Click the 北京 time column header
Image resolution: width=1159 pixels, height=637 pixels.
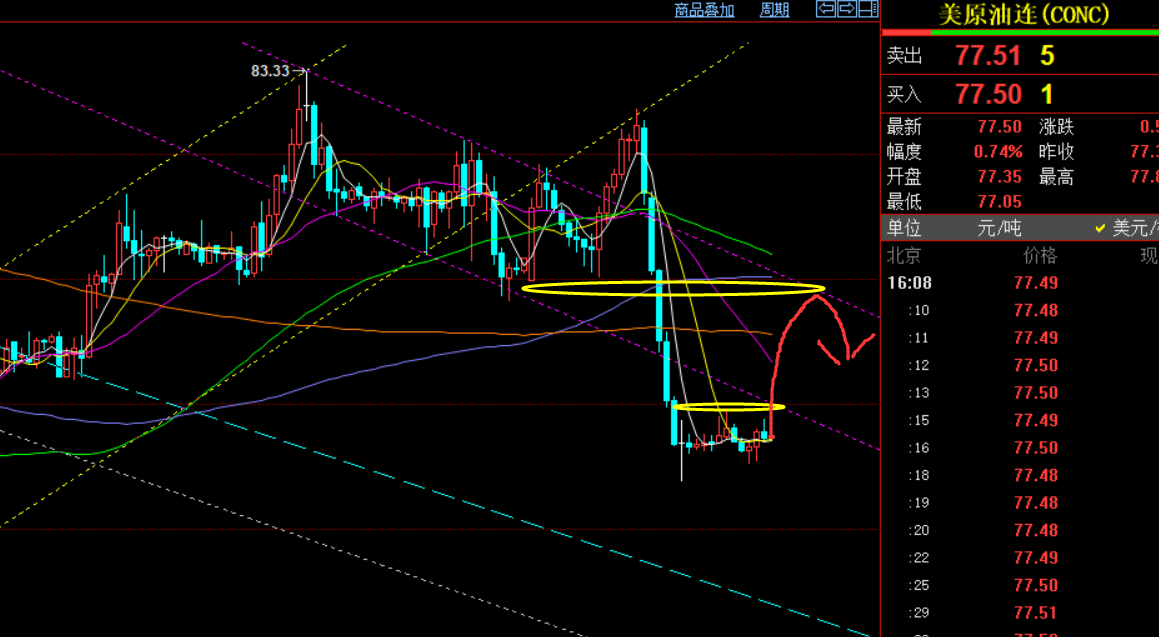pos(905,256)
